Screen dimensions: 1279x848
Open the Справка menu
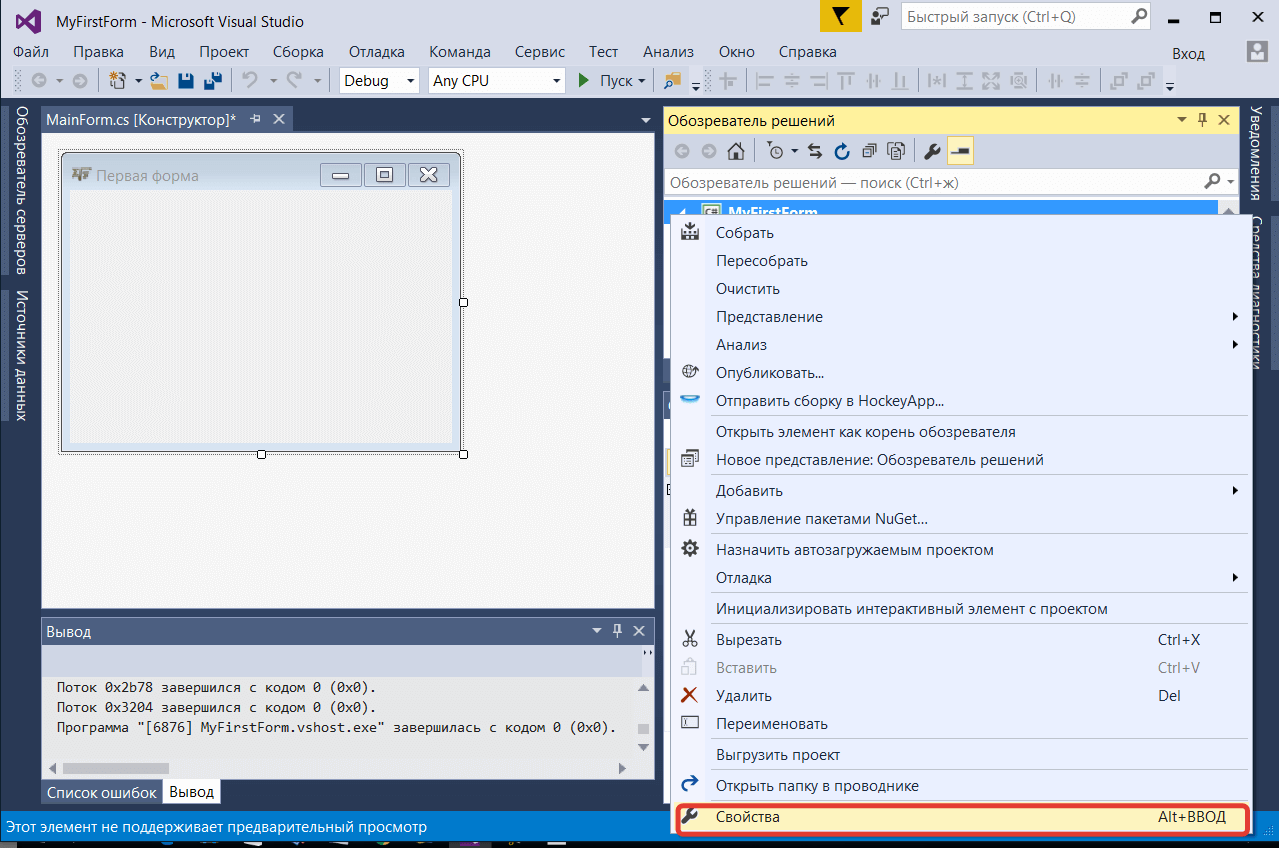pyautogui.click(x=807, y=52)
